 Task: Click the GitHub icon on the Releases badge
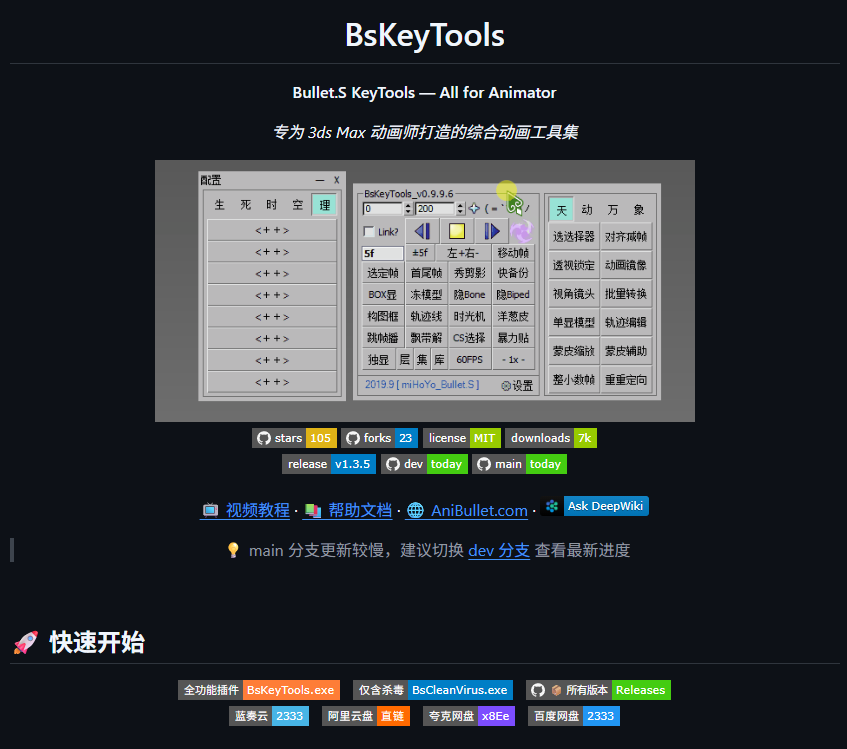coord(537,690)
